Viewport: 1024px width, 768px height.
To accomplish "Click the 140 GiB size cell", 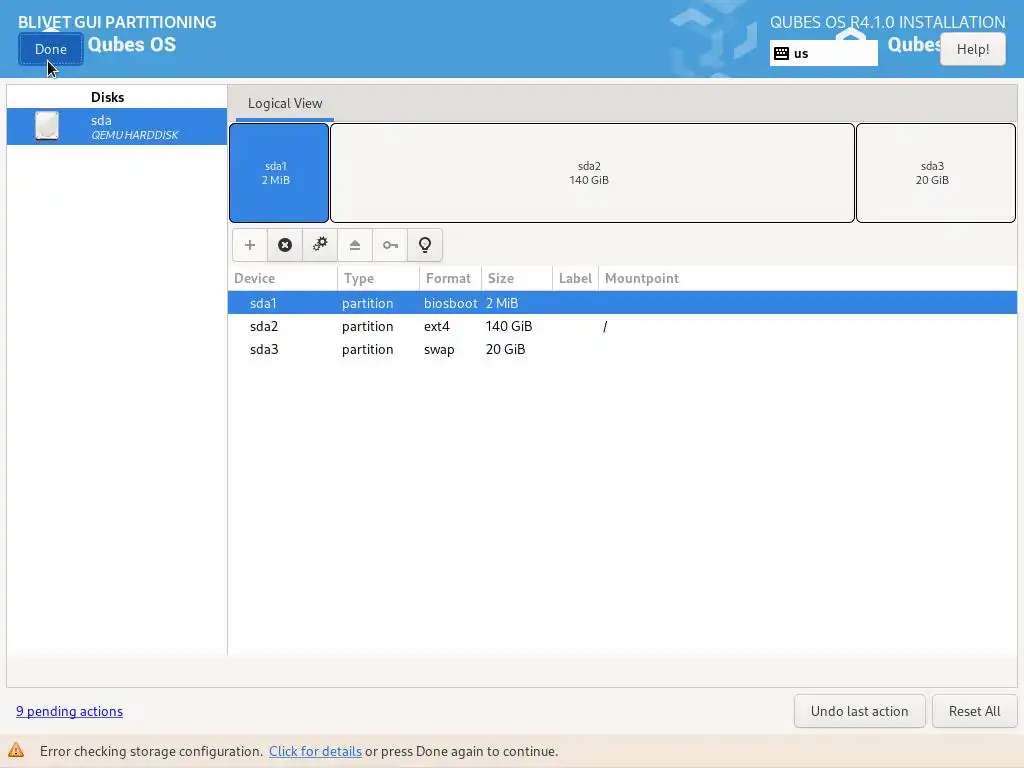I will (x=509, y=326).
